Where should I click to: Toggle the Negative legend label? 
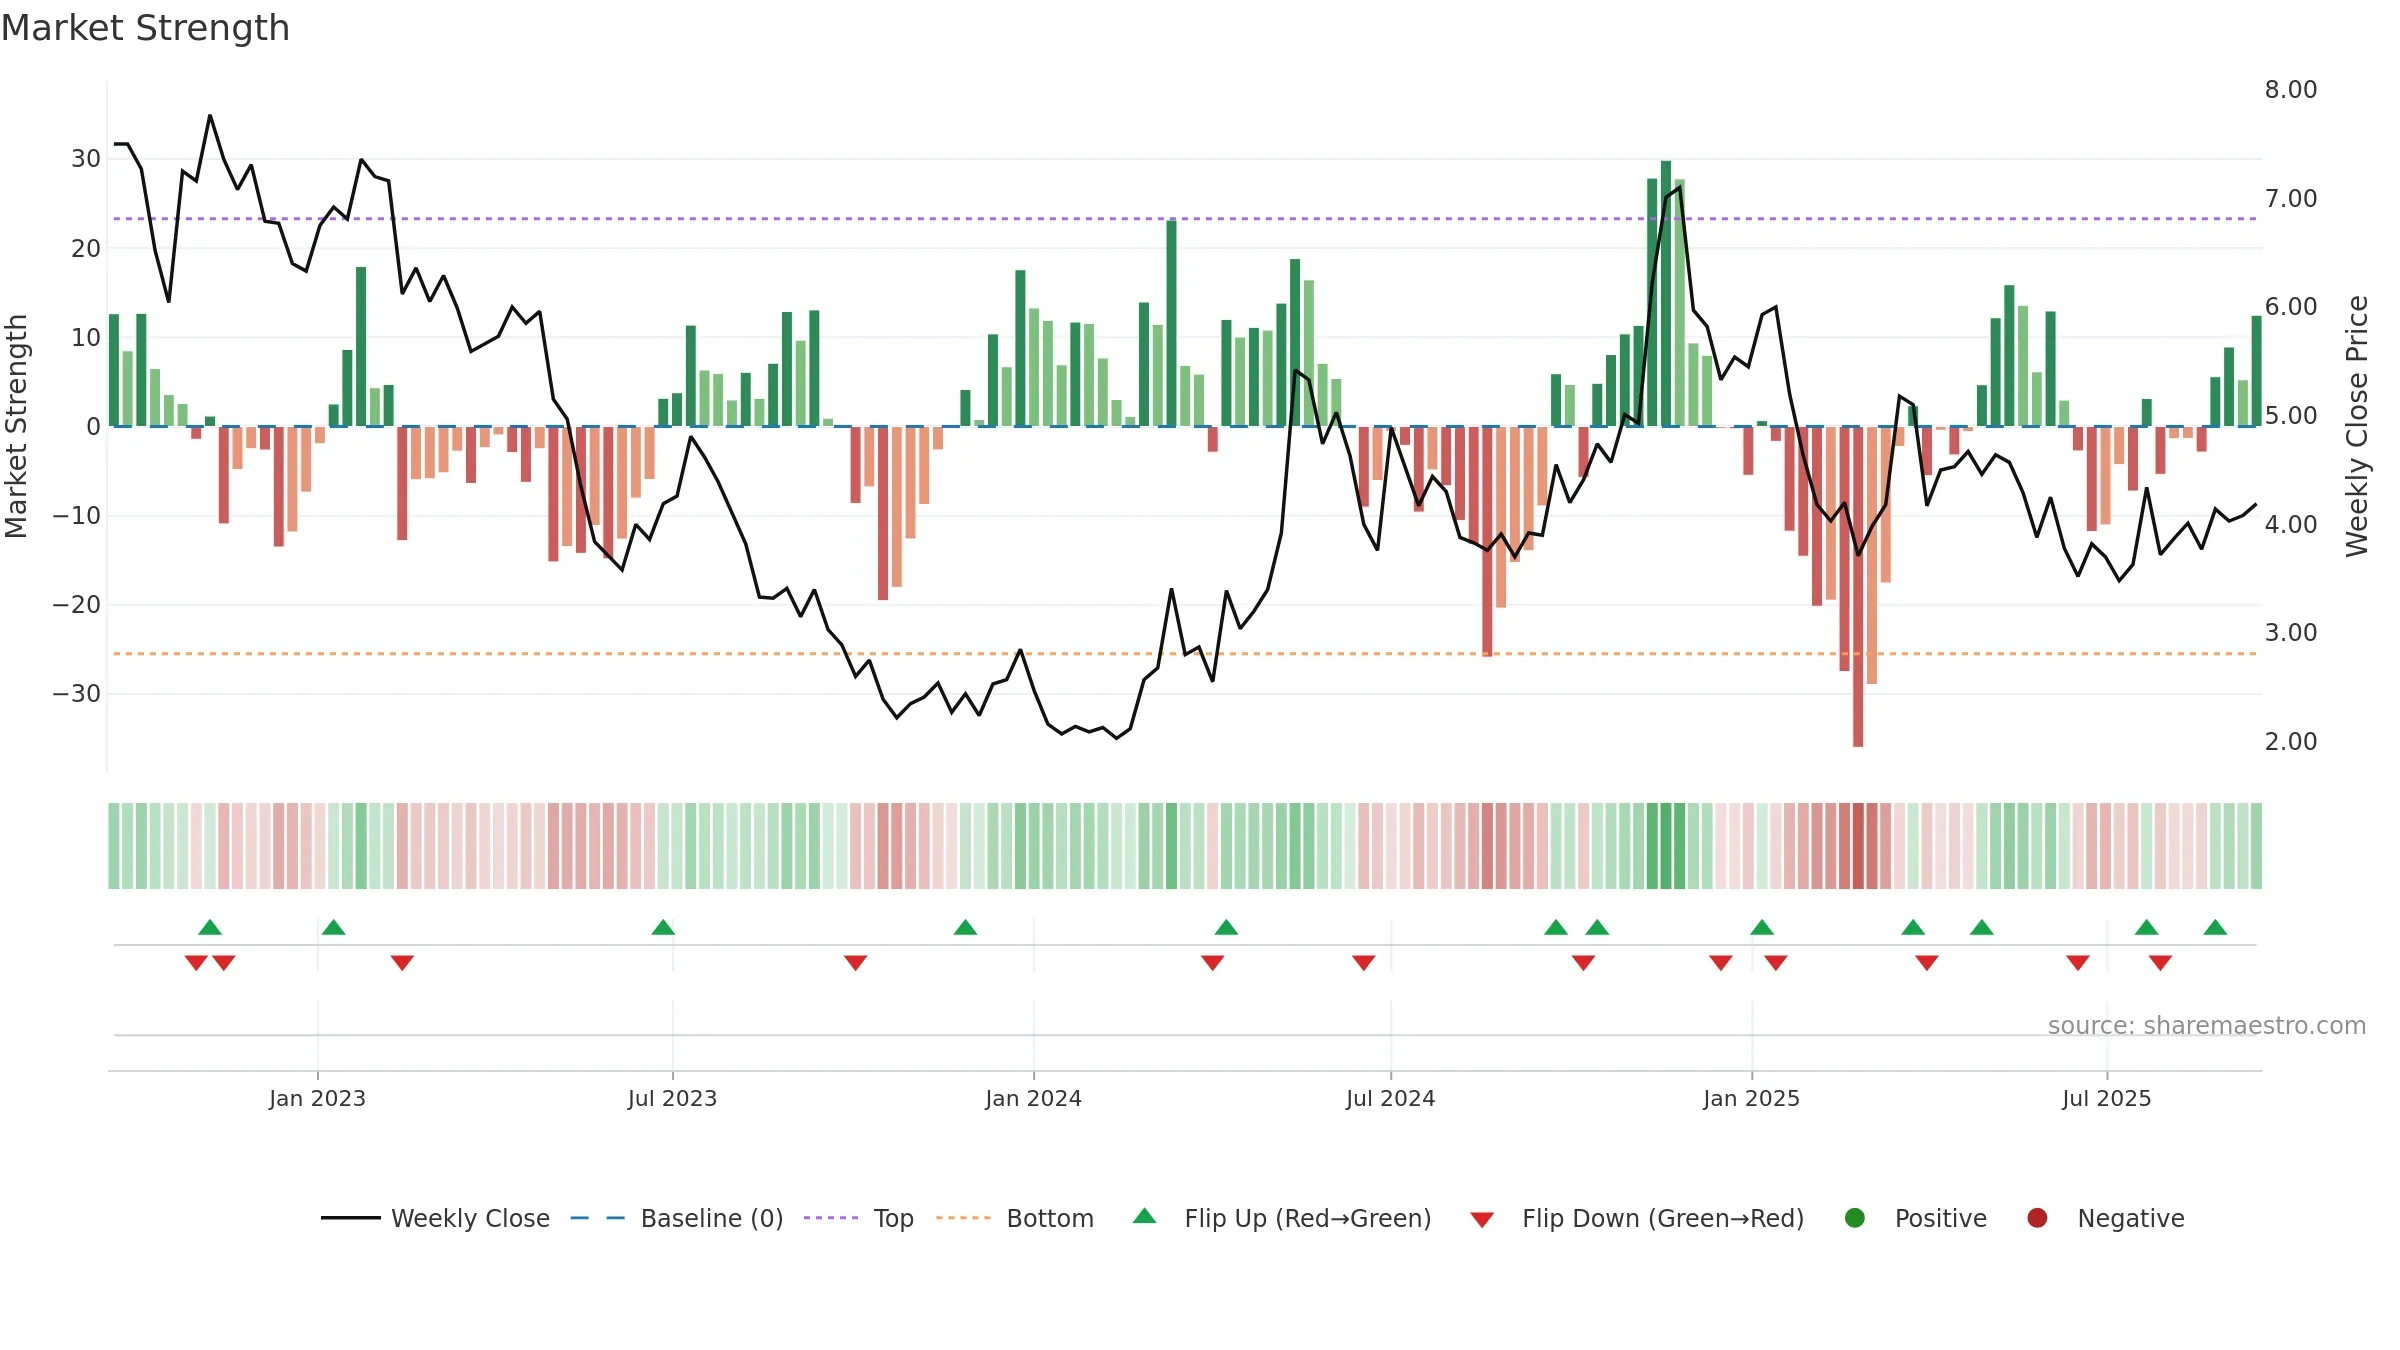2131,1219
